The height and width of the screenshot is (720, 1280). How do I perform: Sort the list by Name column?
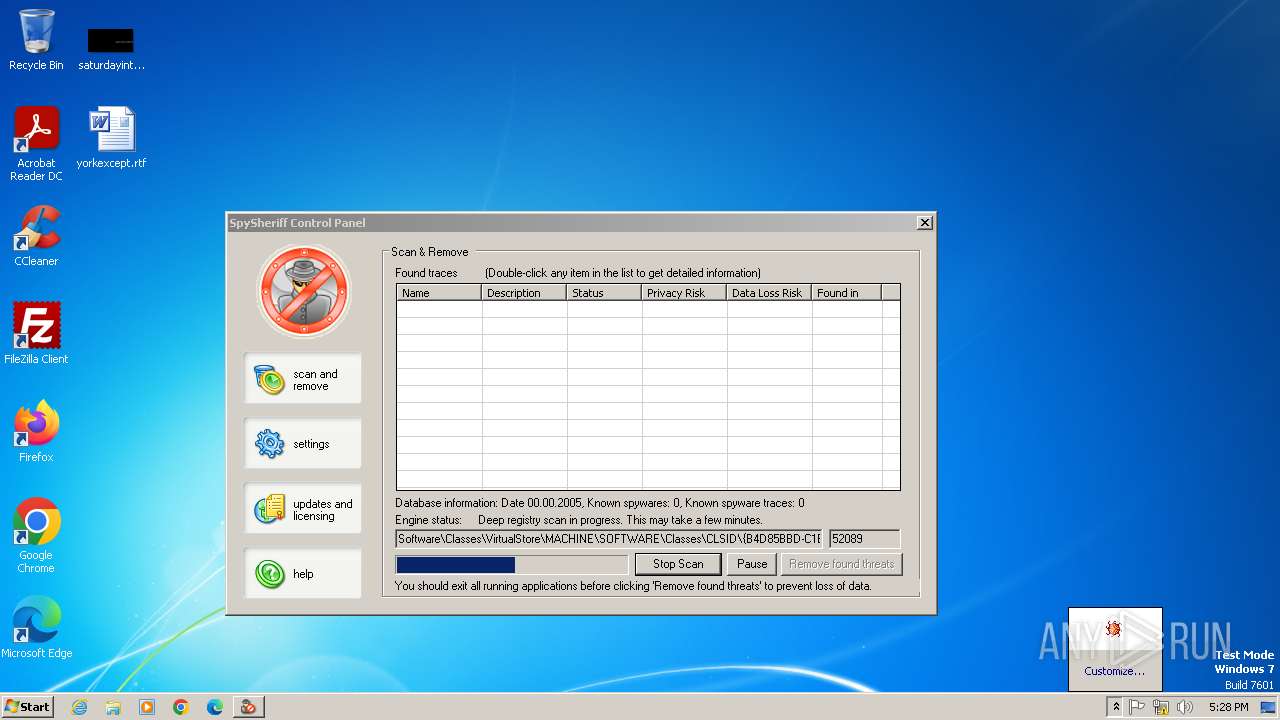pyautogui.click(x=439, y=293)
